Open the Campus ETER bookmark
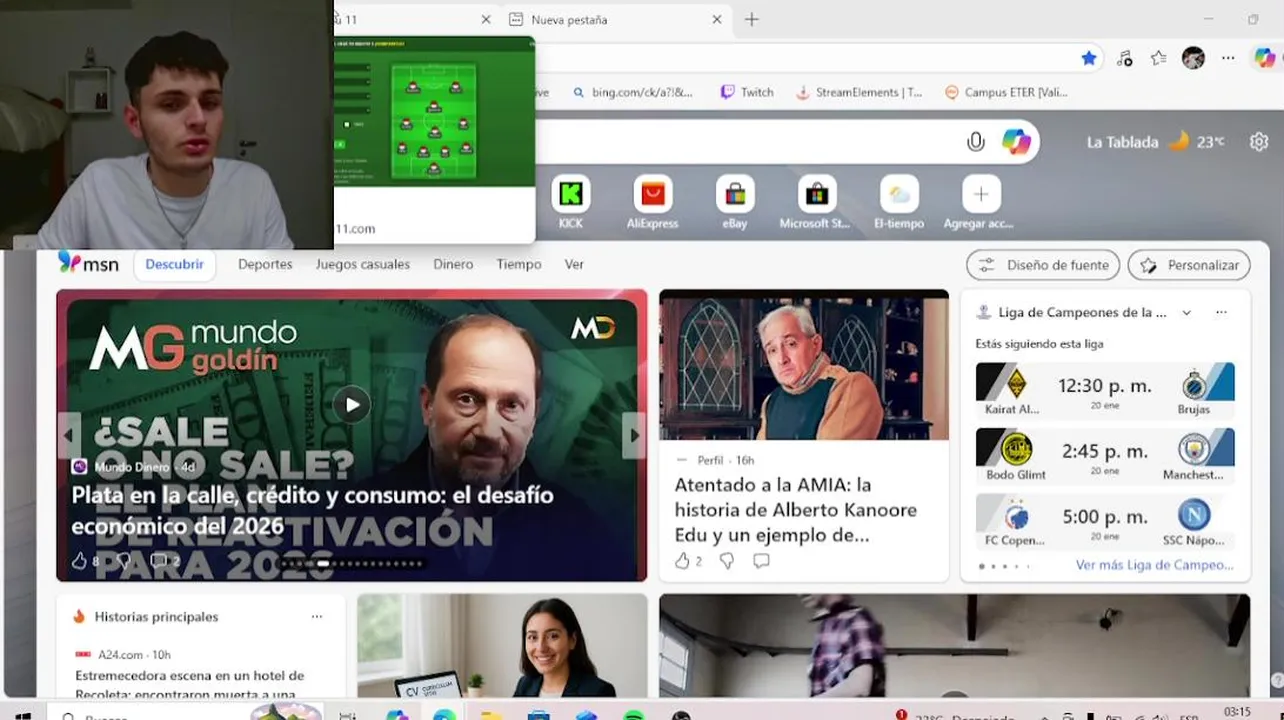Viewport: 1284px width, 720px height. click(1006, 92)
